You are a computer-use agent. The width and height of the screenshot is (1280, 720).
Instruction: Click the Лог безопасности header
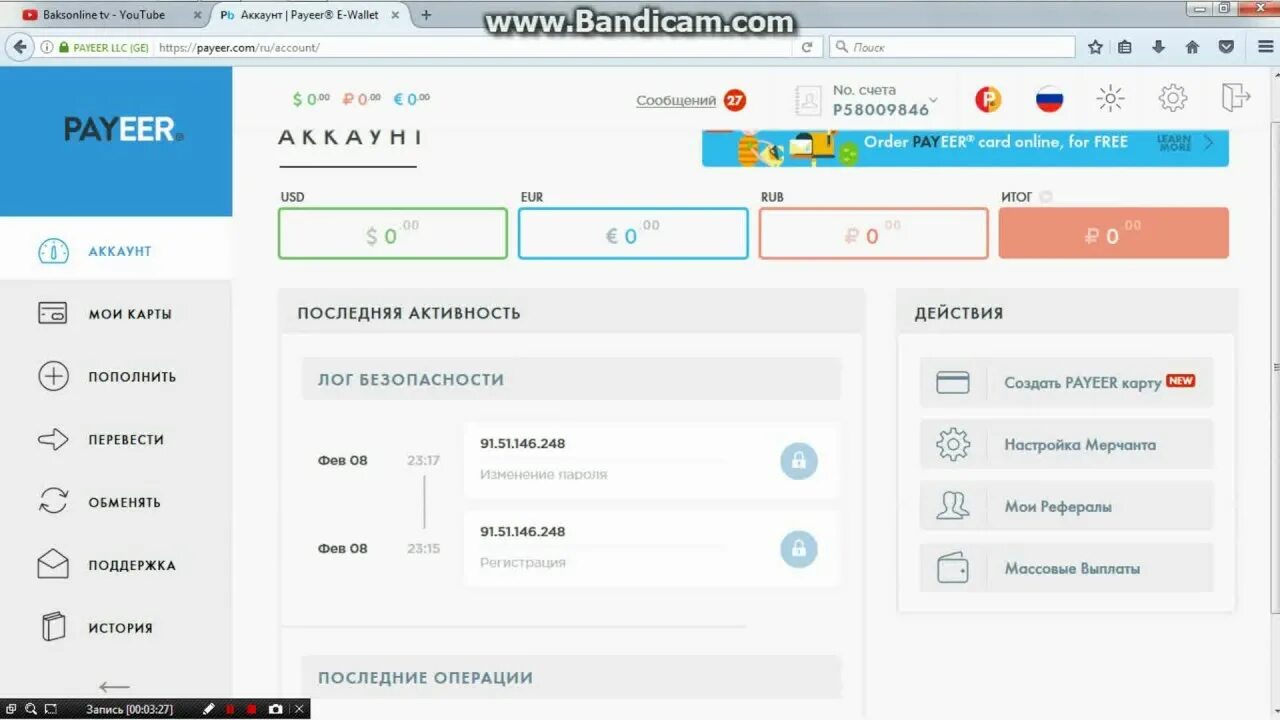point(571,379)
